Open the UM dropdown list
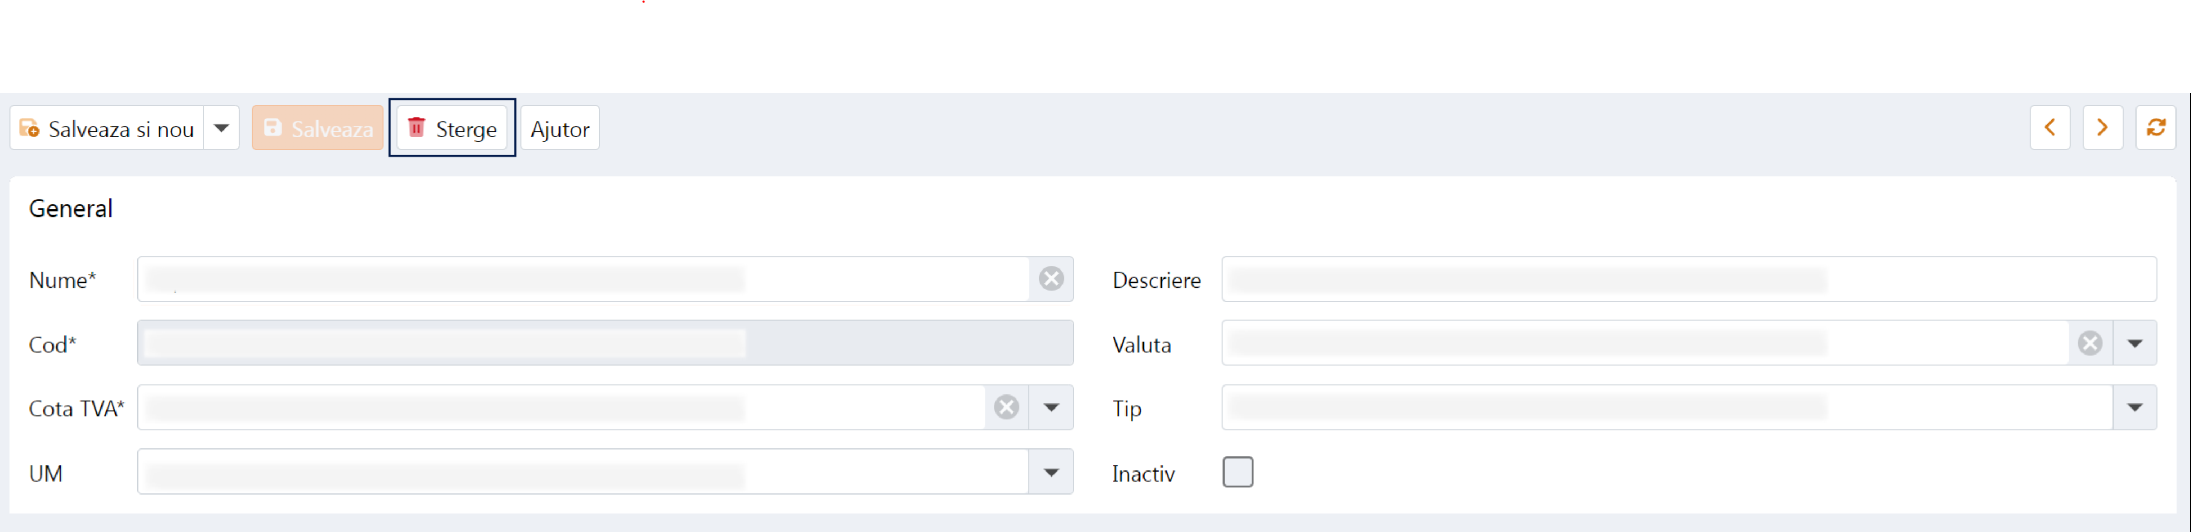Screen dimensions: 2191x532 [x=1051, y=472]
